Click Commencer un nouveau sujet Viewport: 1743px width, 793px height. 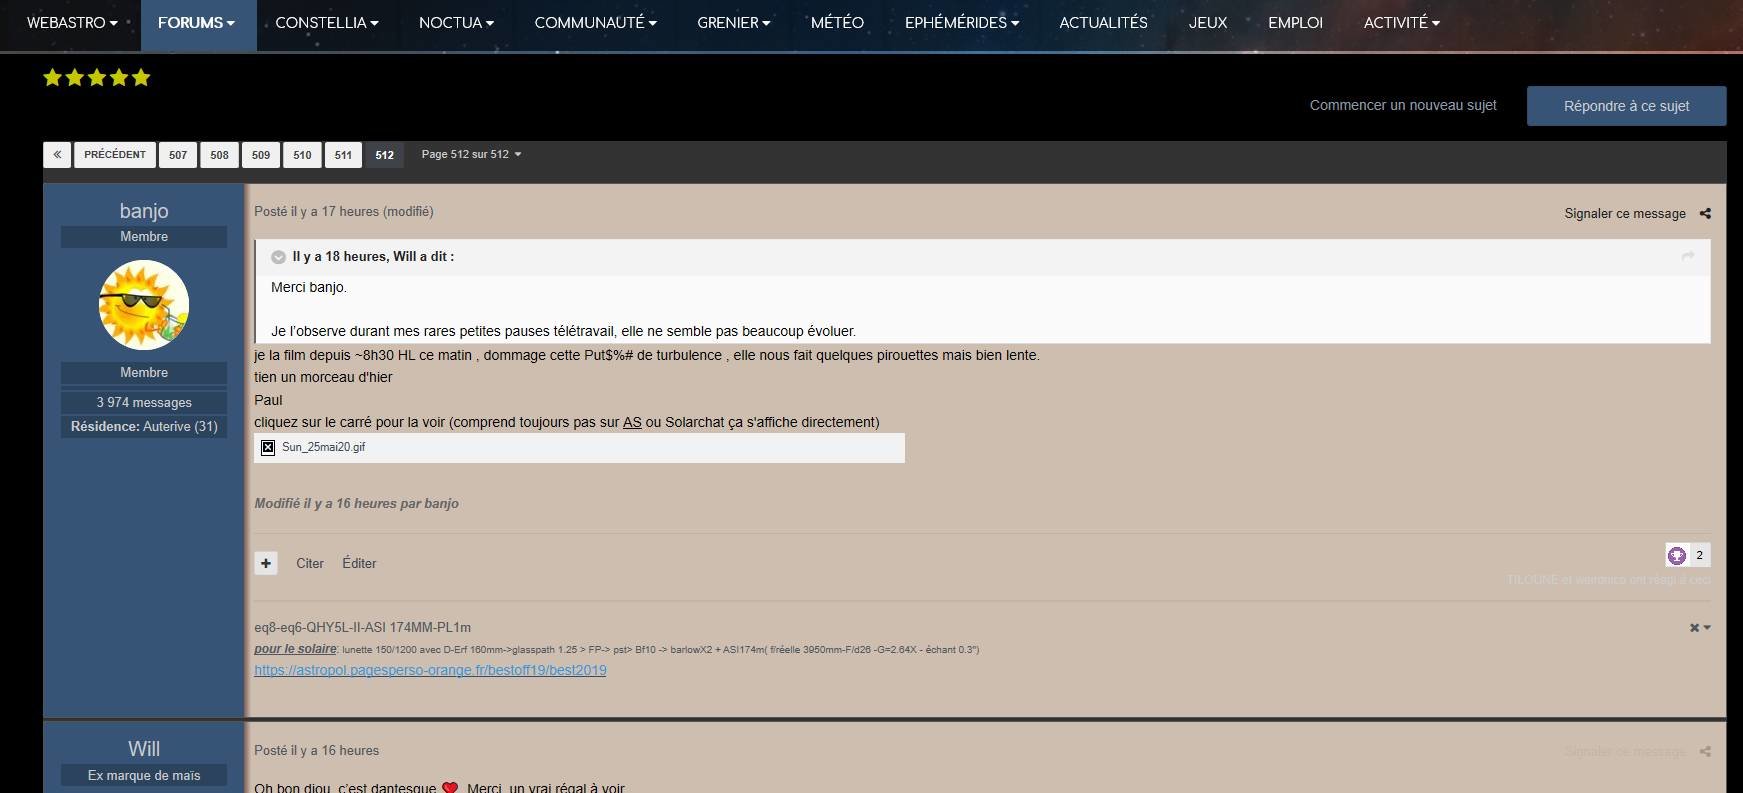pos(1403,105)
